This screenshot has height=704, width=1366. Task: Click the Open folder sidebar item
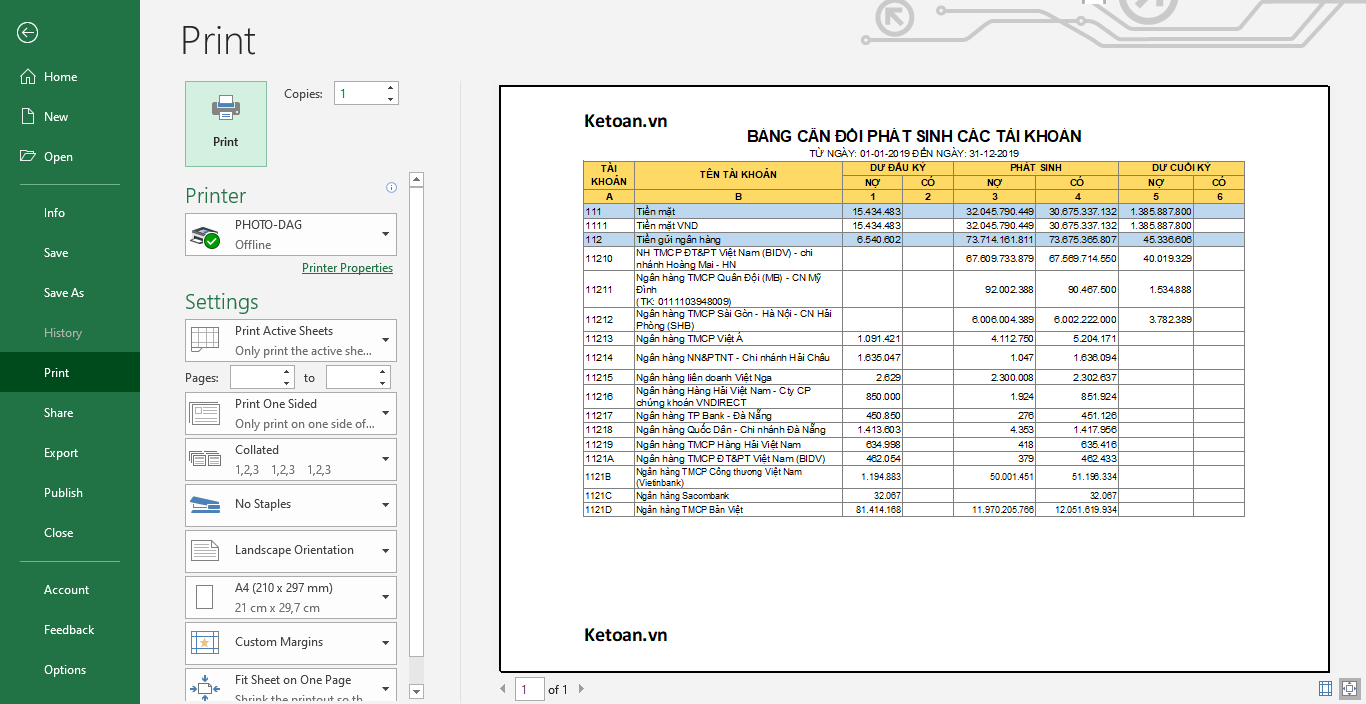58,157
